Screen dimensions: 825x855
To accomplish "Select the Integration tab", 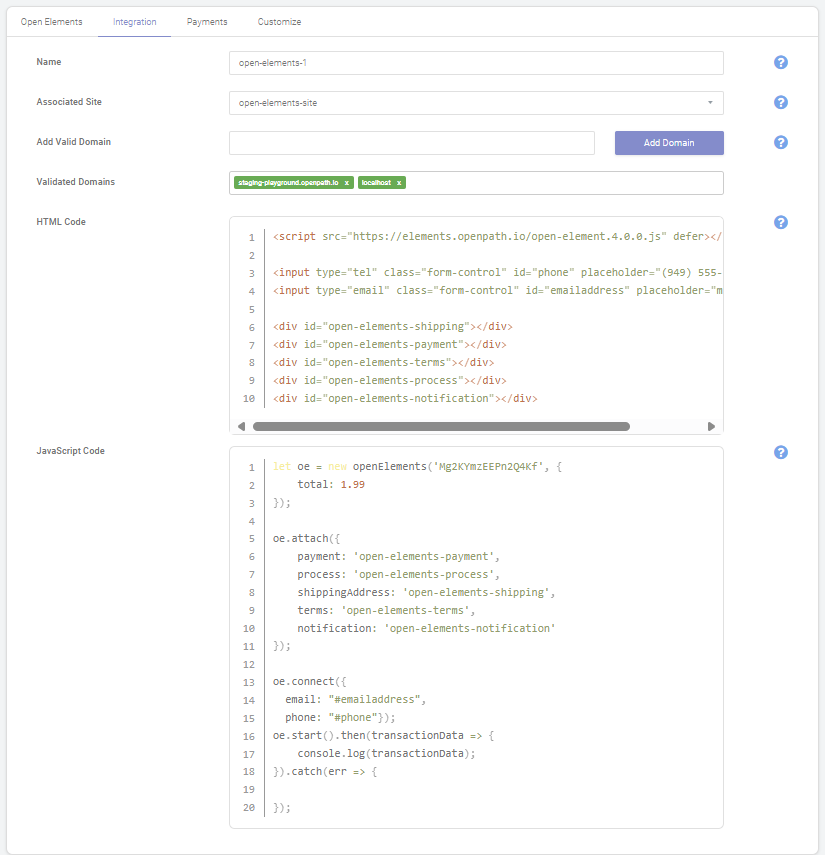I will tap(135, 22).
